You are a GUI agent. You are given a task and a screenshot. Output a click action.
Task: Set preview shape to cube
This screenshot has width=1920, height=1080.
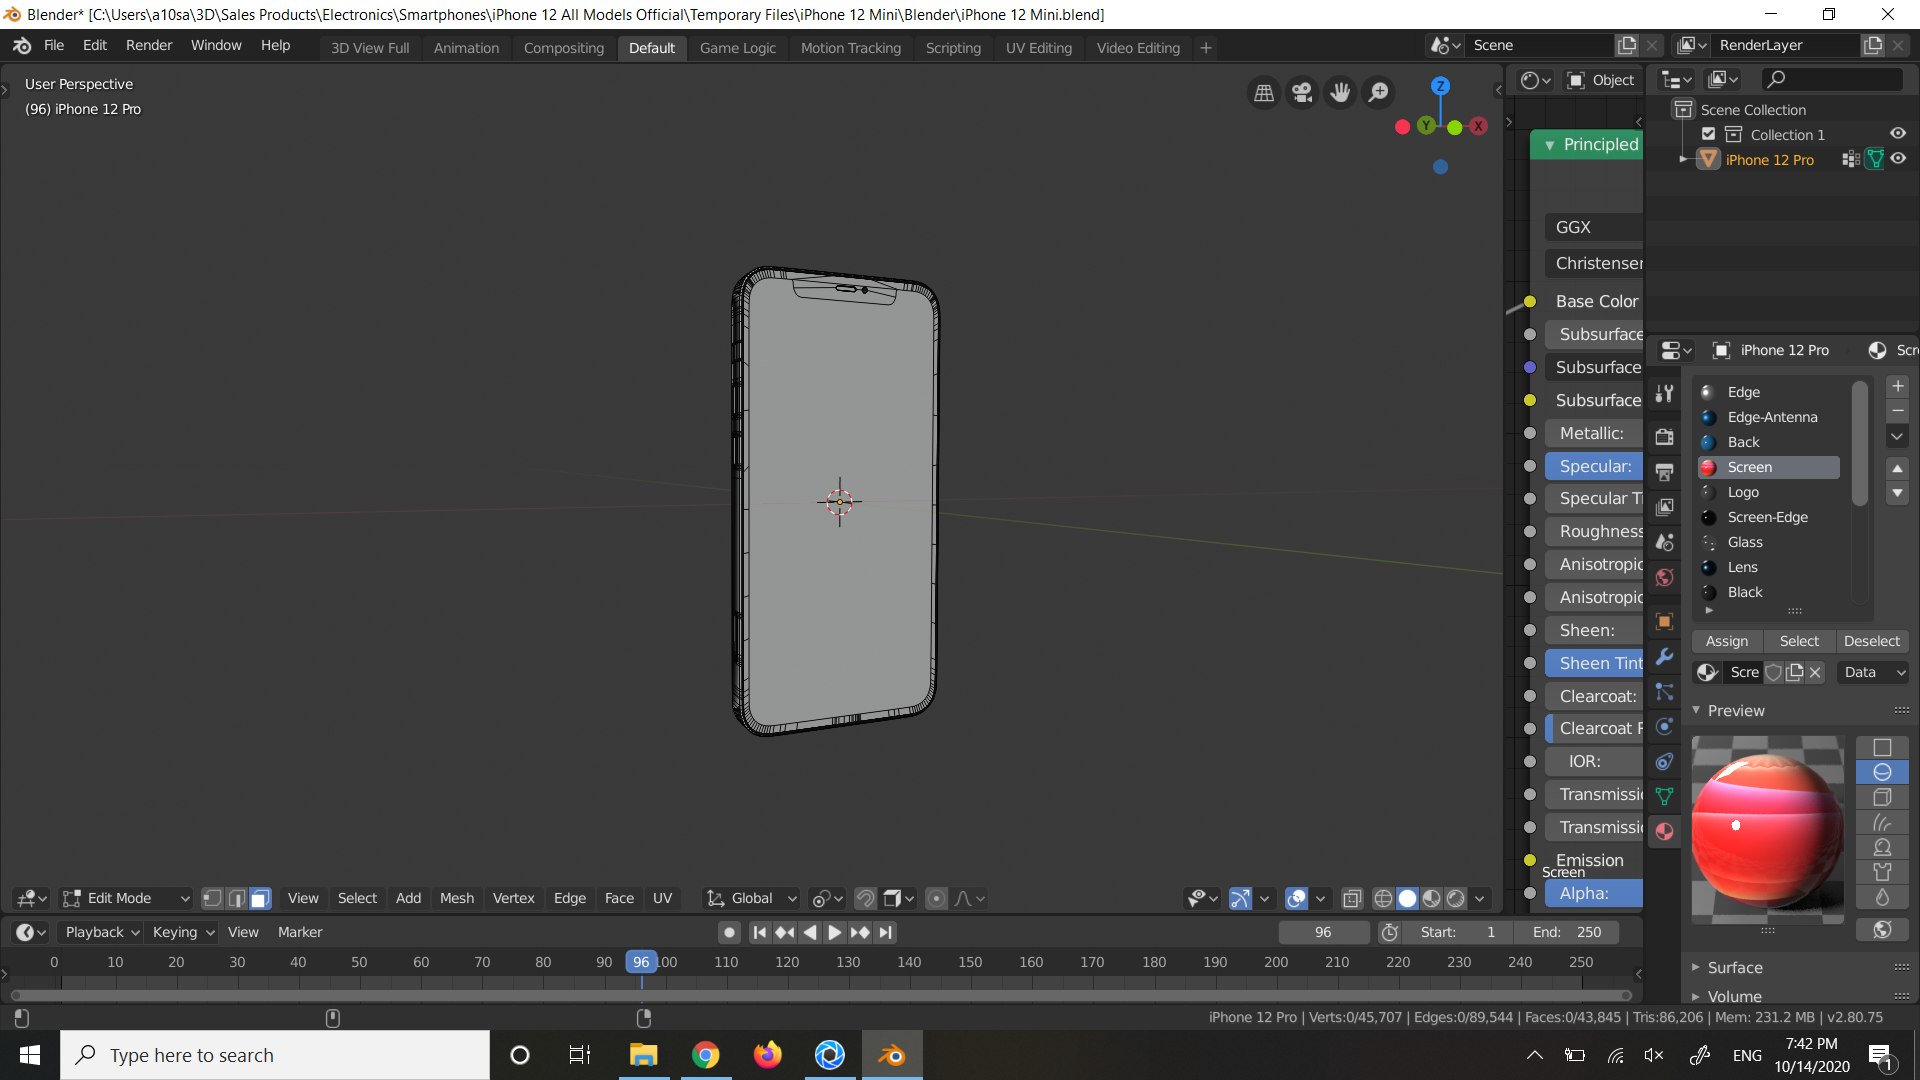tap(1882, 797)
